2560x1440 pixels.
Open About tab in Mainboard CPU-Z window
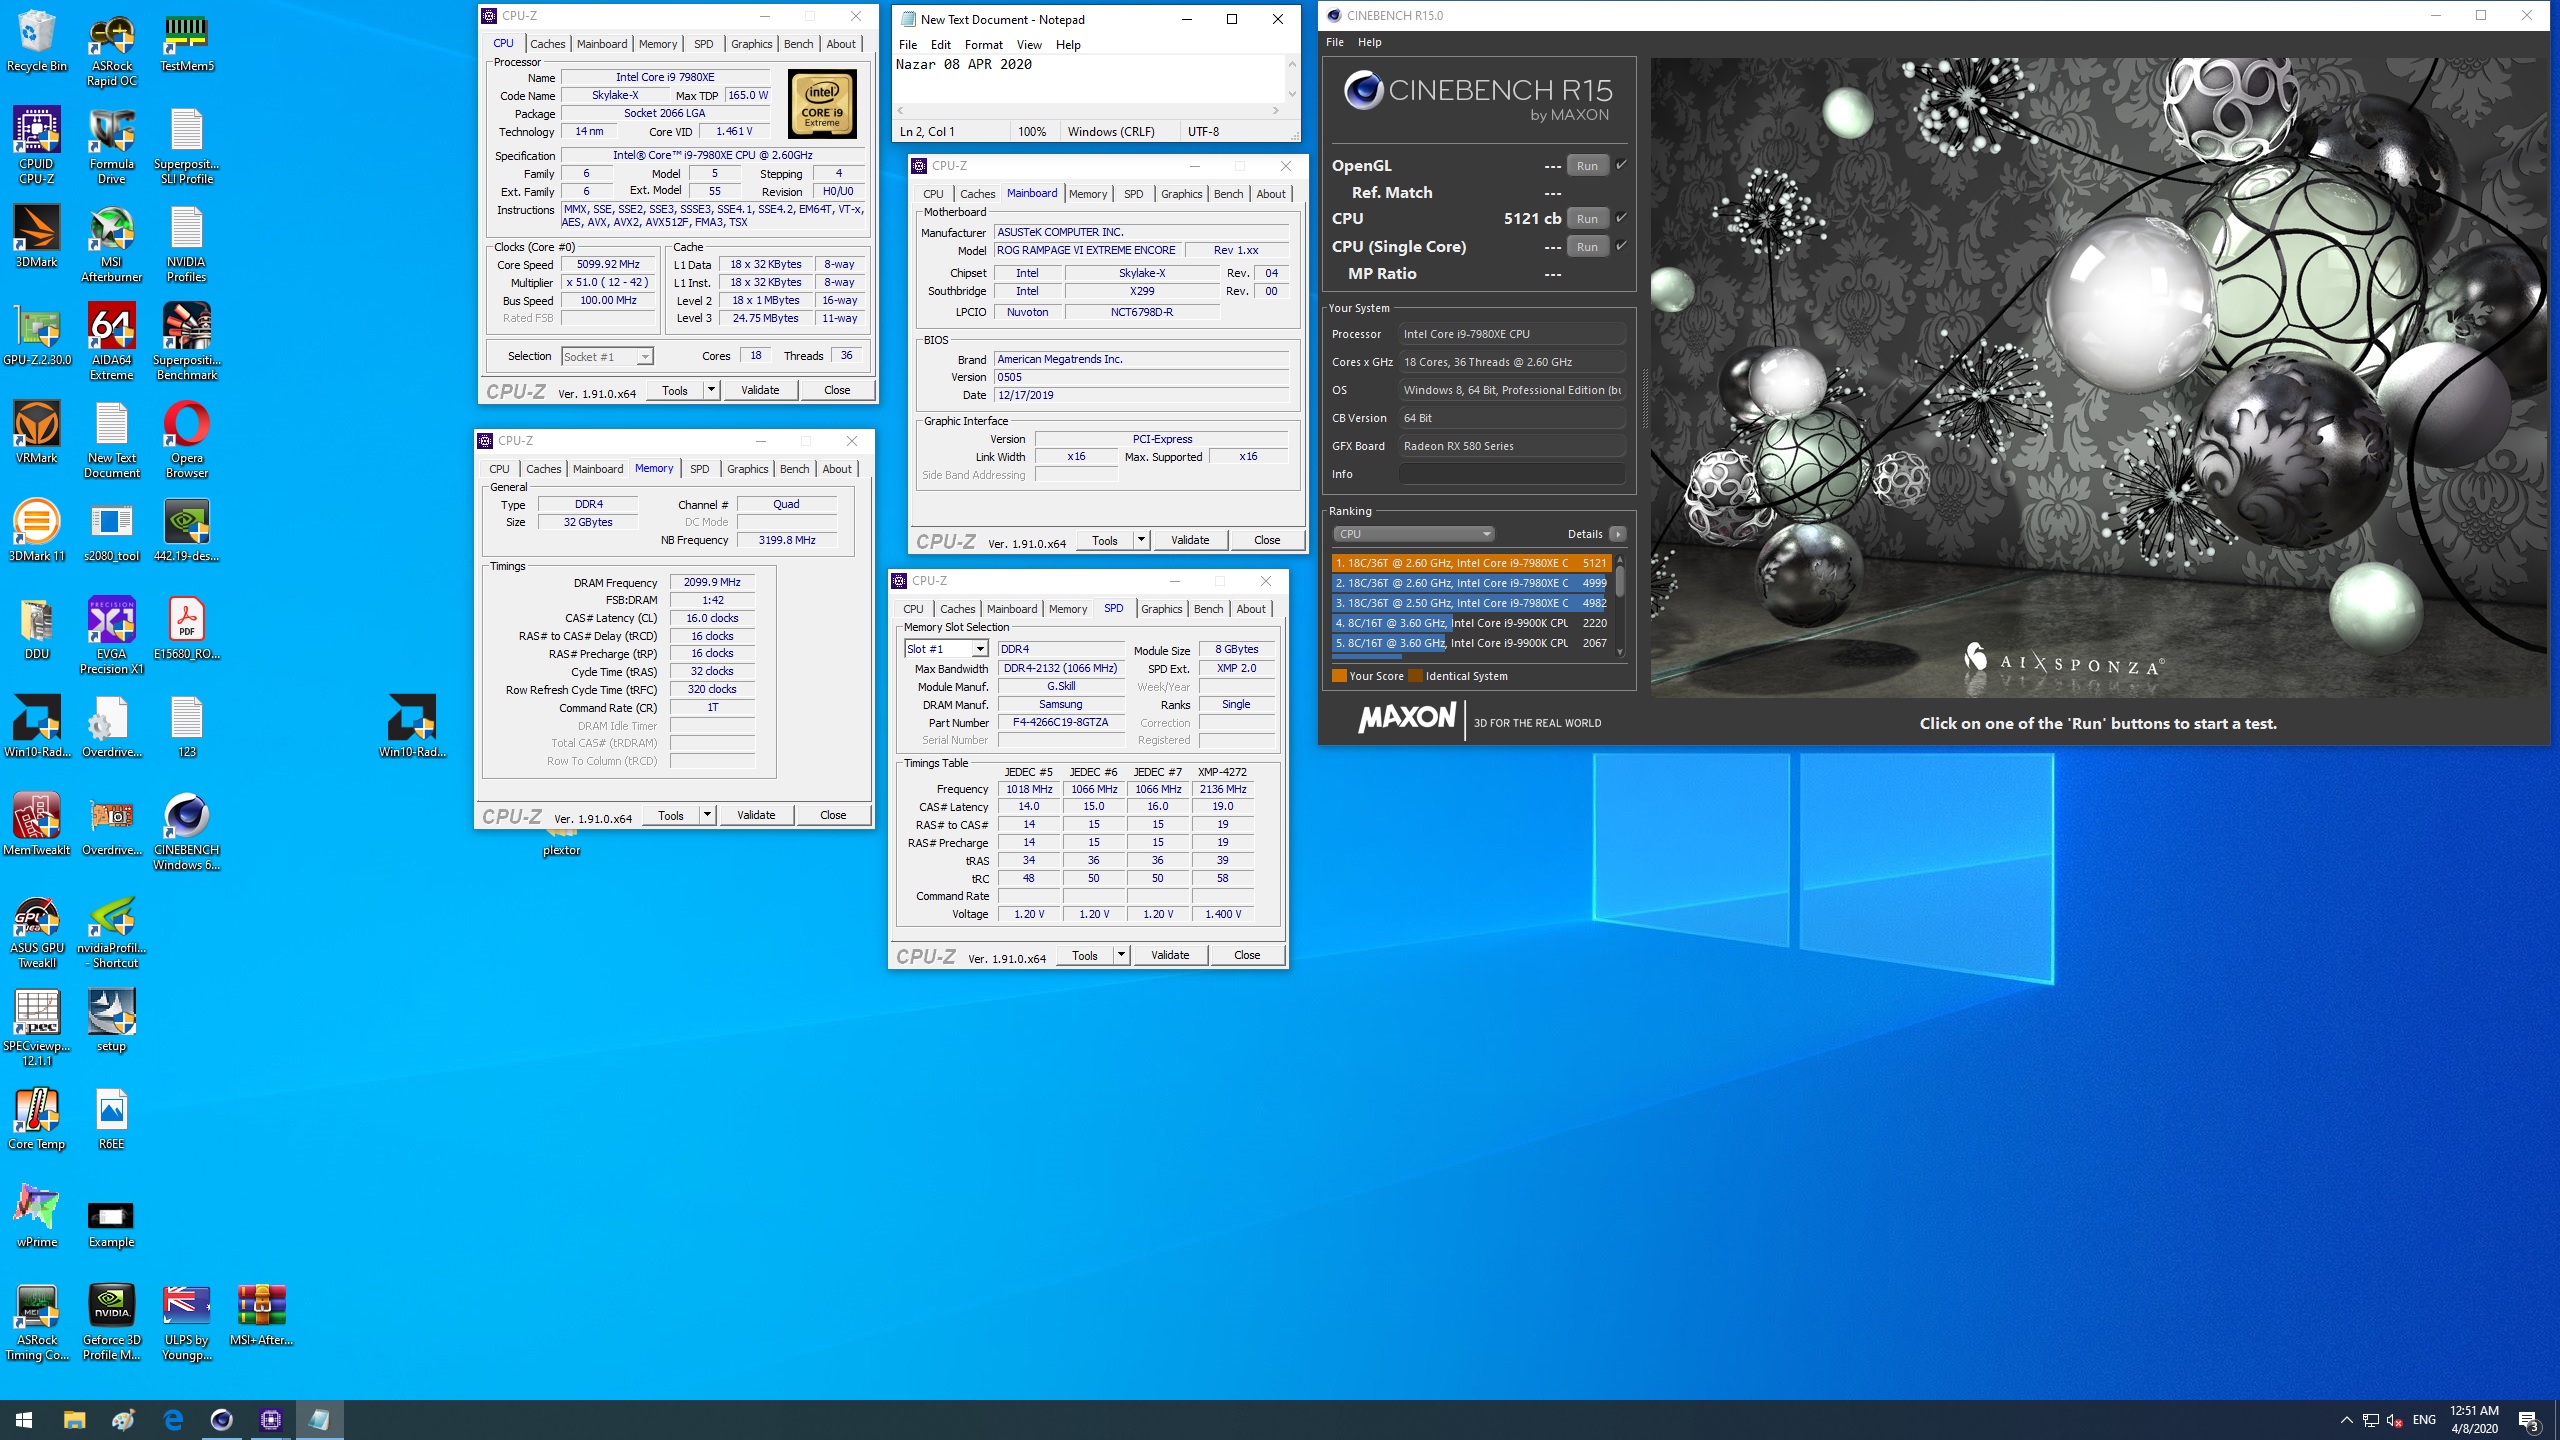[x=1271, y=194]
